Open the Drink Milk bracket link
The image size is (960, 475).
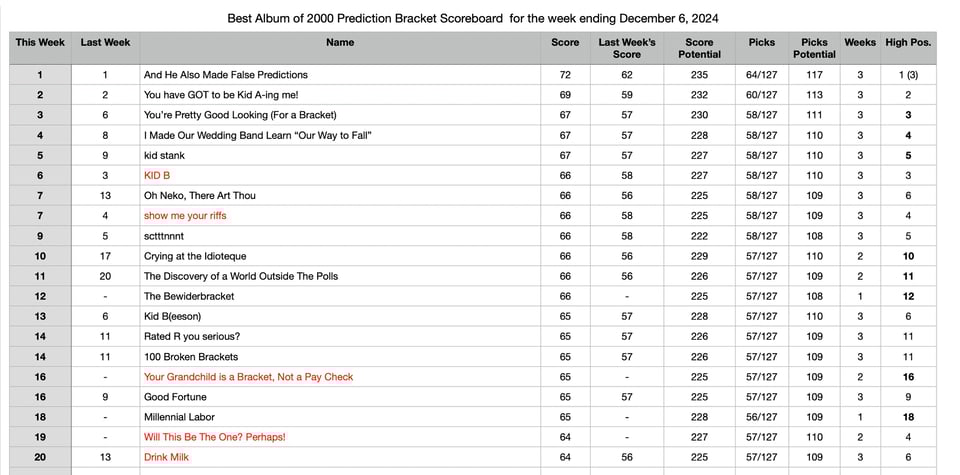point(166,457)
